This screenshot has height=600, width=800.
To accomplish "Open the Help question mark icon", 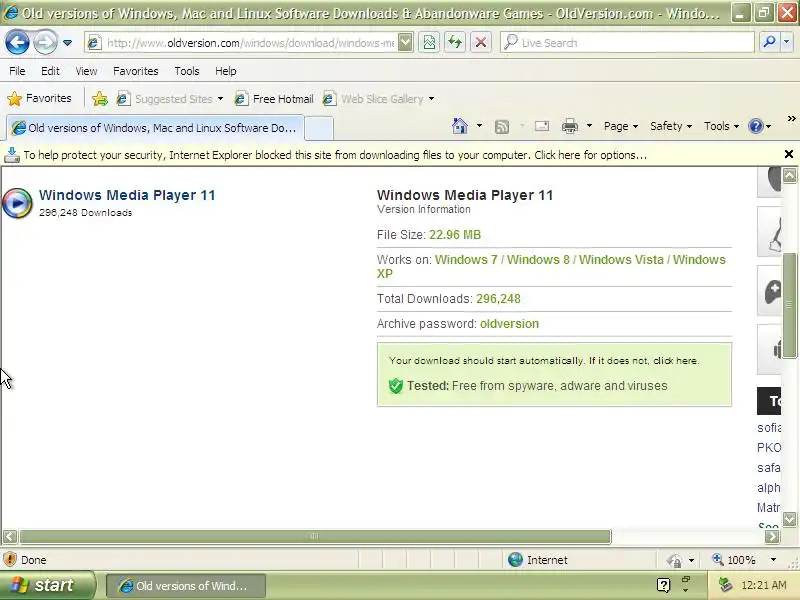I will point(756,126).
